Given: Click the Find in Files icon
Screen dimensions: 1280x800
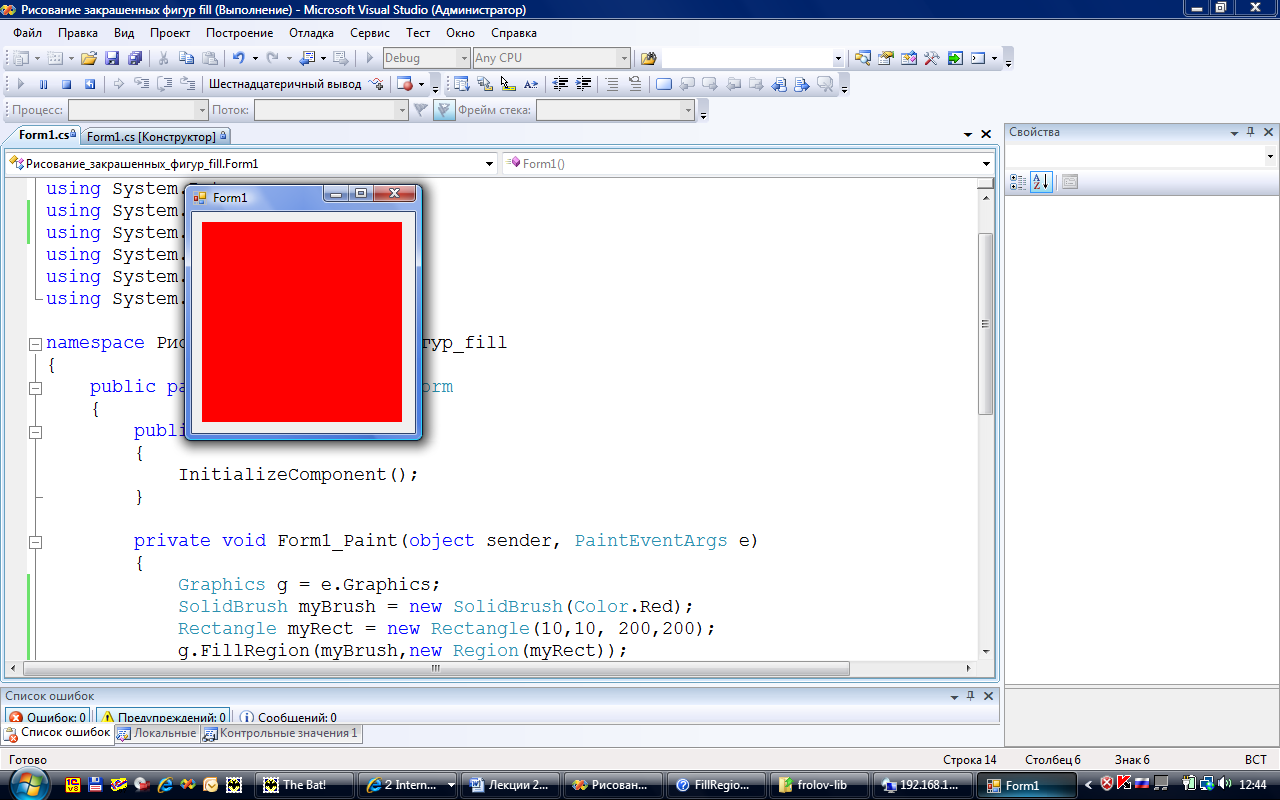Looking at the screenshot, I should tap(648, 58).
